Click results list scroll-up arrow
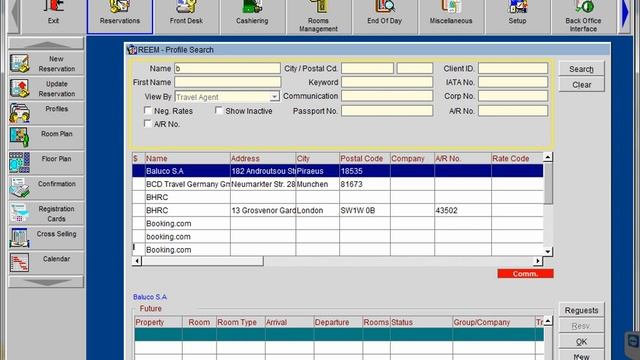 pos(548,157)
